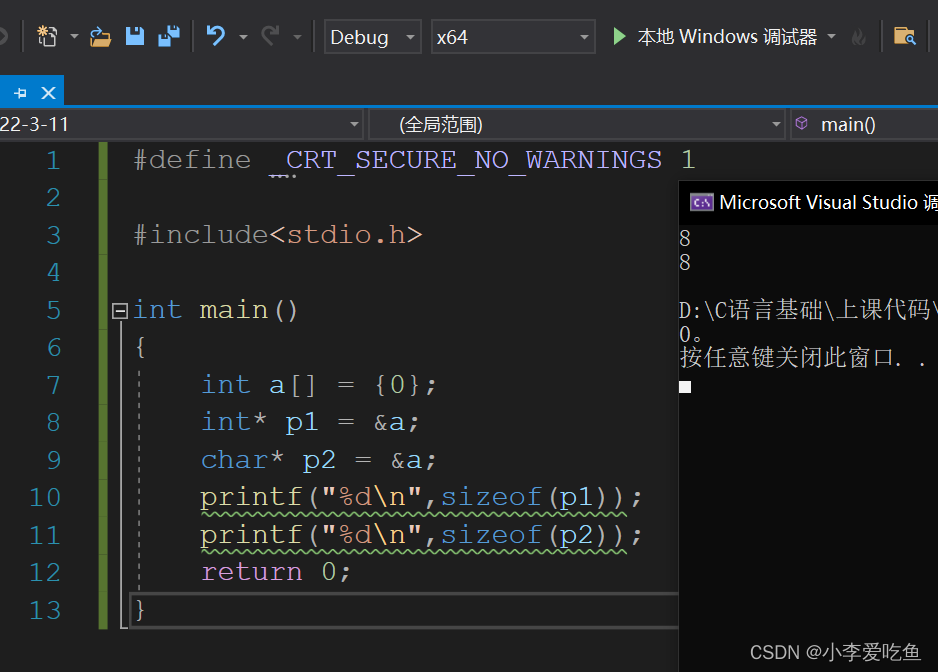Click the opening brace on line 6
The height and width of the screenshot is (672, 938).
(x=140, y=347)
